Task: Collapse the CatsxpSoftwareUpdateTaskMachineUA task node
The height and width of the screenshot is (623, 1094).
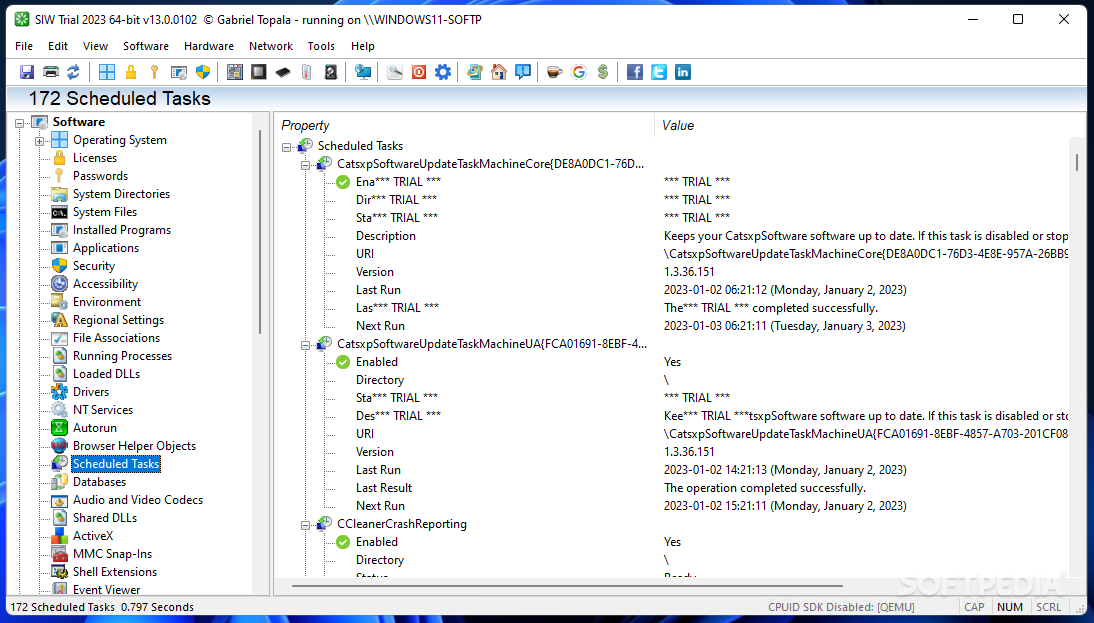Action: coord(305,345)
